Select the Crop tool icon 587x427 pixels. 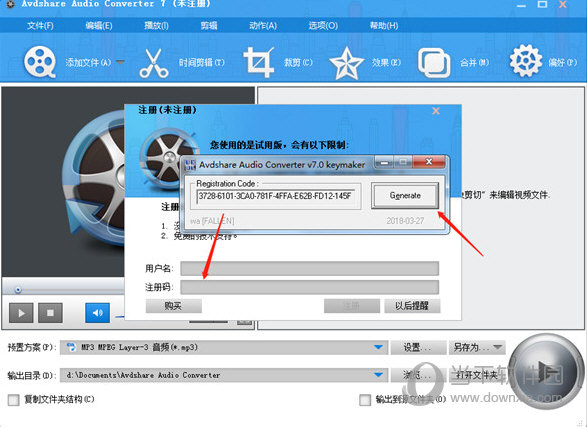259,62
